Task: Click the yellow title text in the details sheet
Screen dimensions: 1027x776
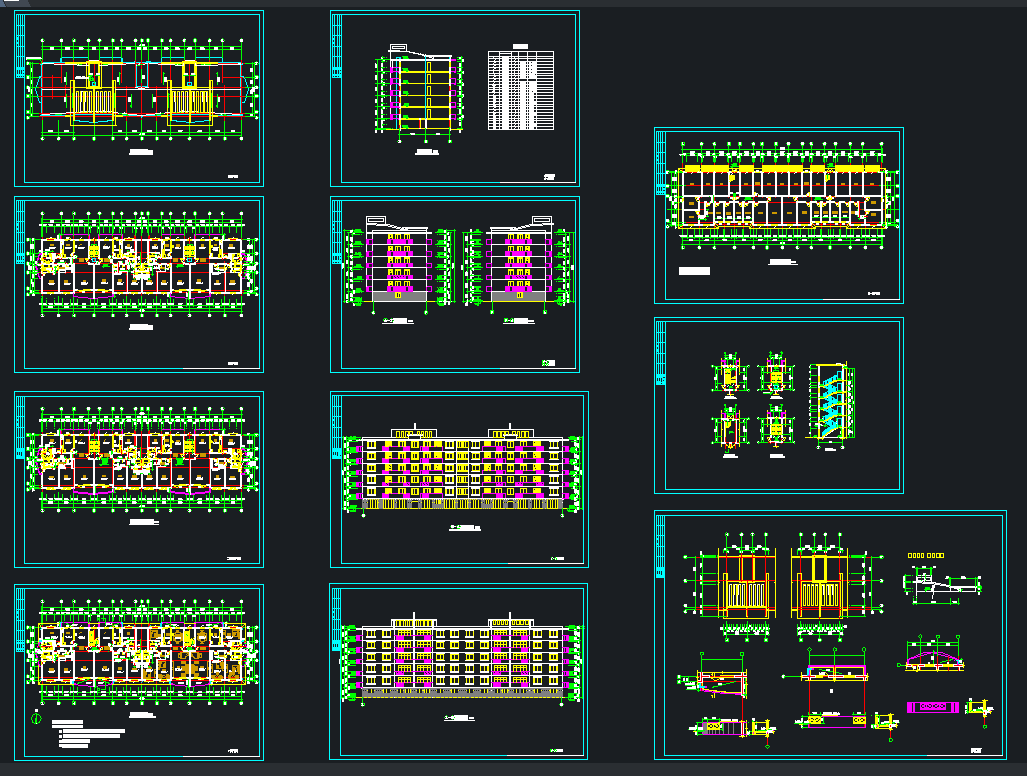Action: (926, 555)
